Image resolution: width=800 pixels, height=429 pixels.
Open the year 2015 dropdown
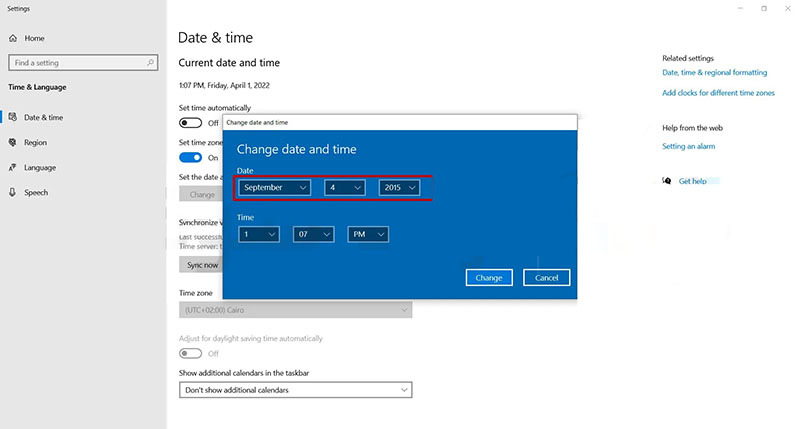399,188
